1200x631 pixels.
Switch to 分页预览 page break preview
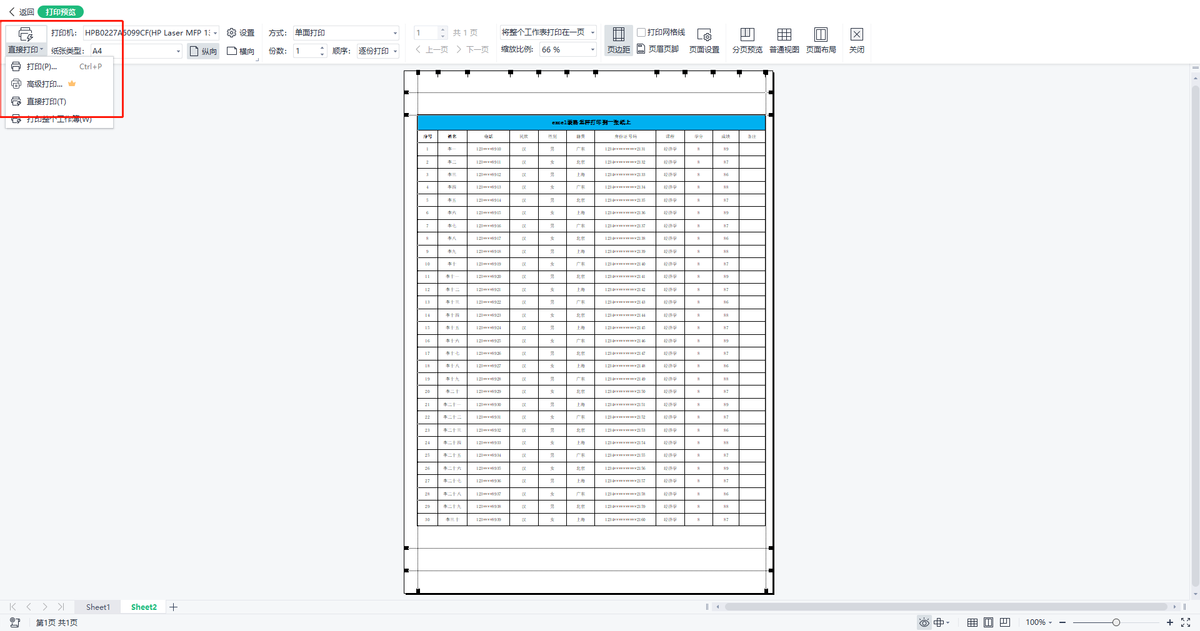pyautogui.click(x=747, y=40)
